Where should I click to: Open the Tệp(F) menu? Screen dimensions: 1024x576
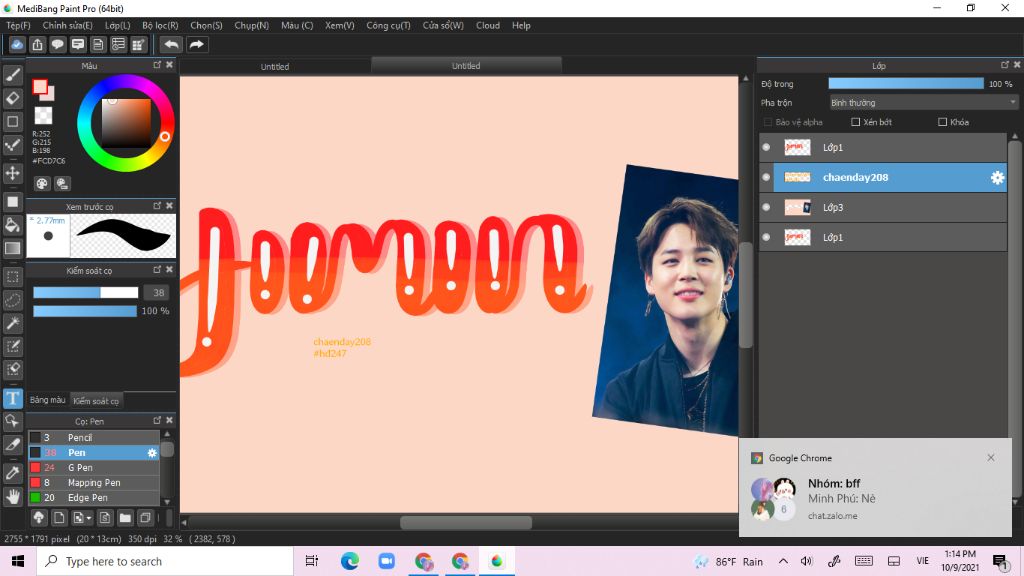[x=18, y=25]
